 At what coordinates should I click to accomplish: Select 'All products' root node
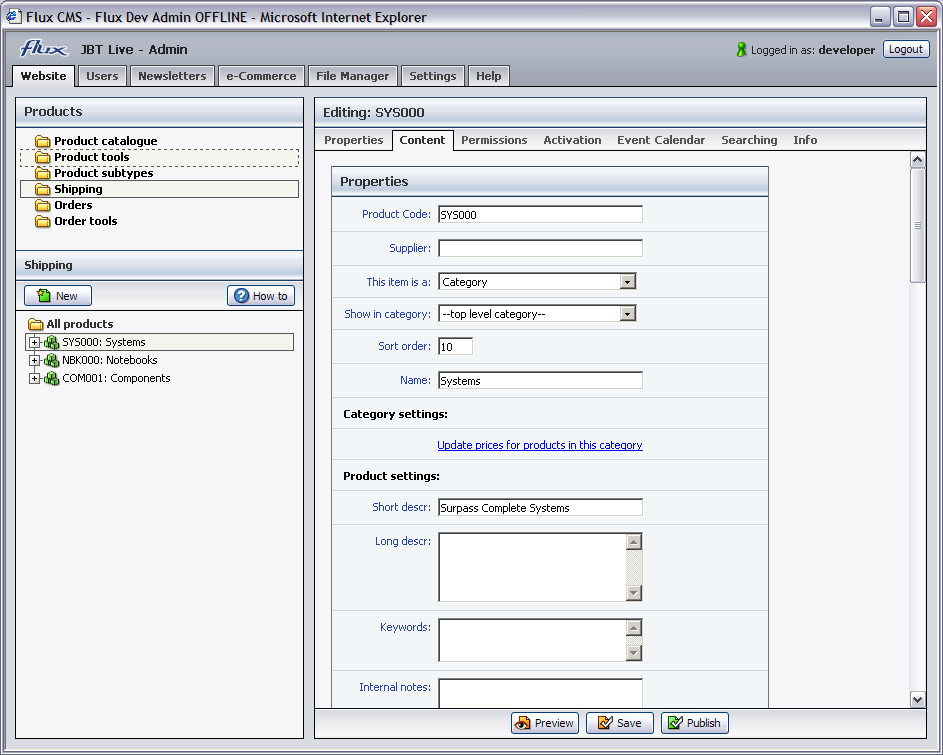click(79, 324)
